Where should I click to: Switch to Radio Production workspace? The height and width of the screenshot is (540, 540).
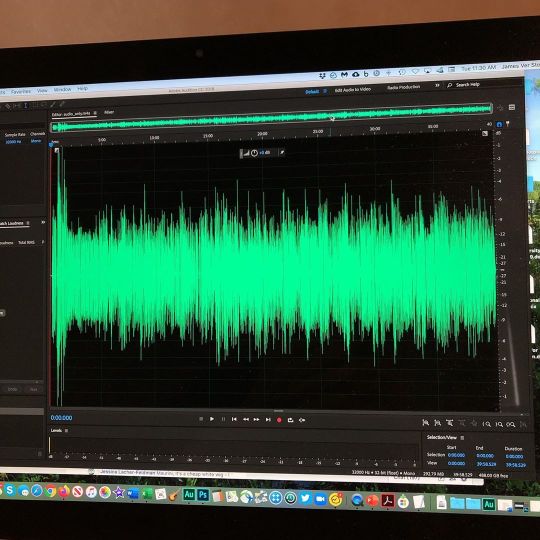[403, 87]
